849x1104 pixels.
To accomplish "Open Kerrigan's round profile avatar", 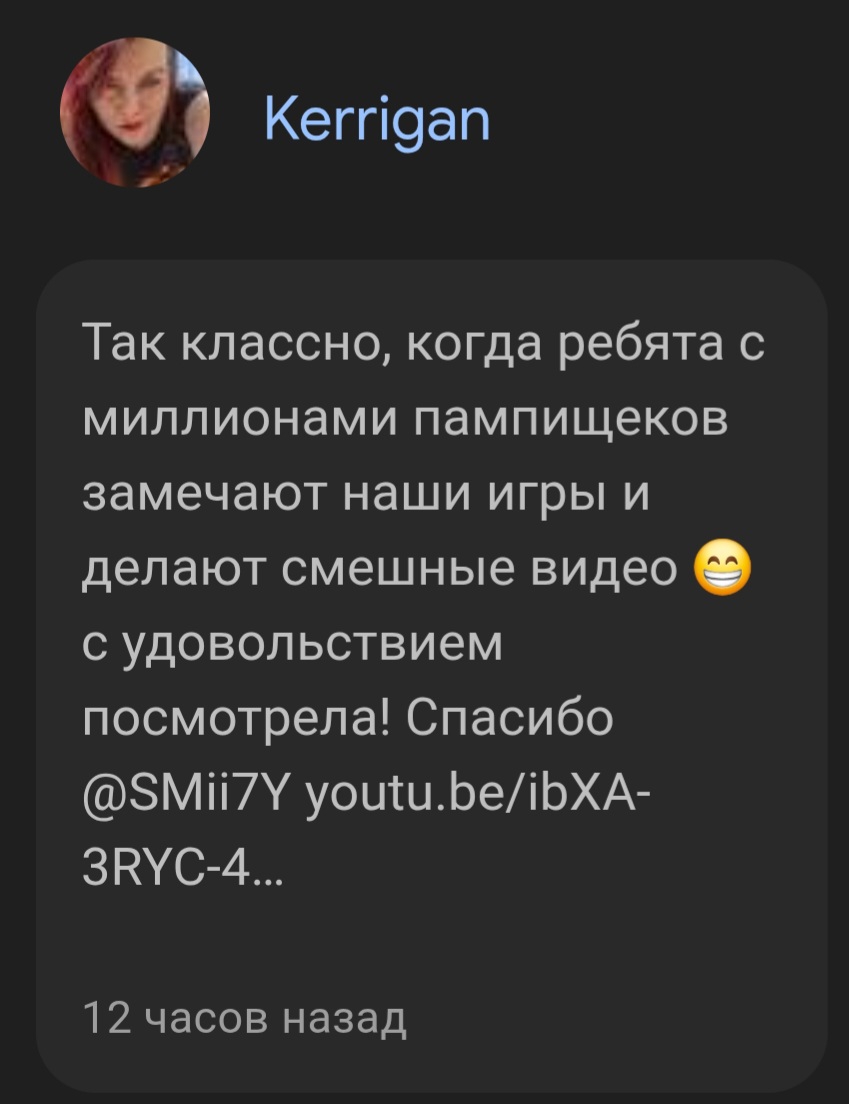I will coord(134,113).
